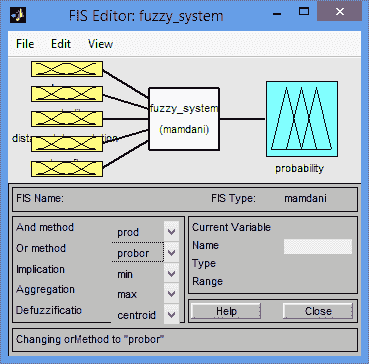369x364 pixels.
Task: Click the status message 'Changing orMethod to "probor"'
Action: tap(90, 339)
